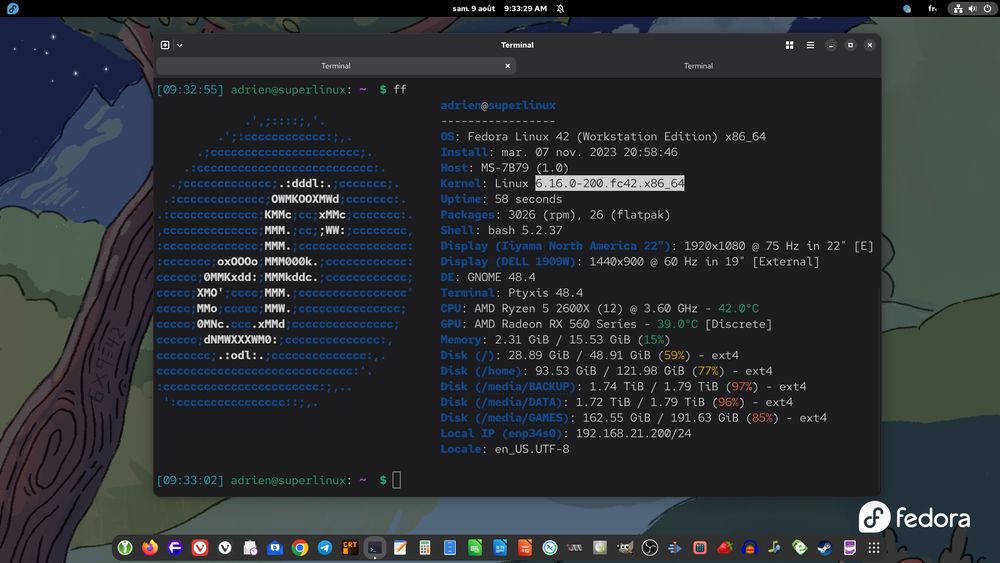Show all applications grid in dock

[874, 547]
